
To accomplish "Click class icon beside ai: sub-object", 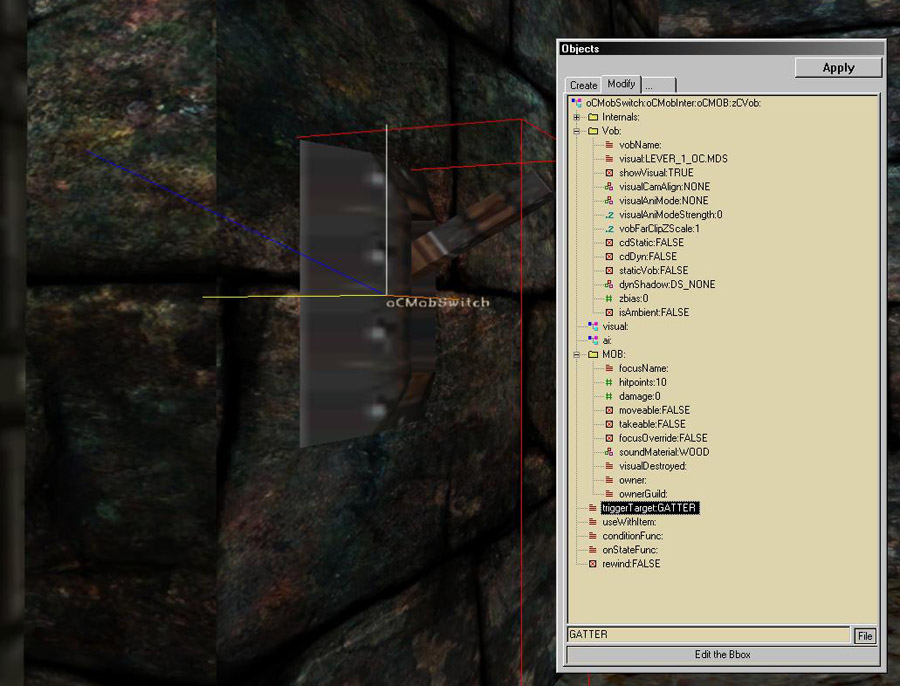I will tap(593, 340).
